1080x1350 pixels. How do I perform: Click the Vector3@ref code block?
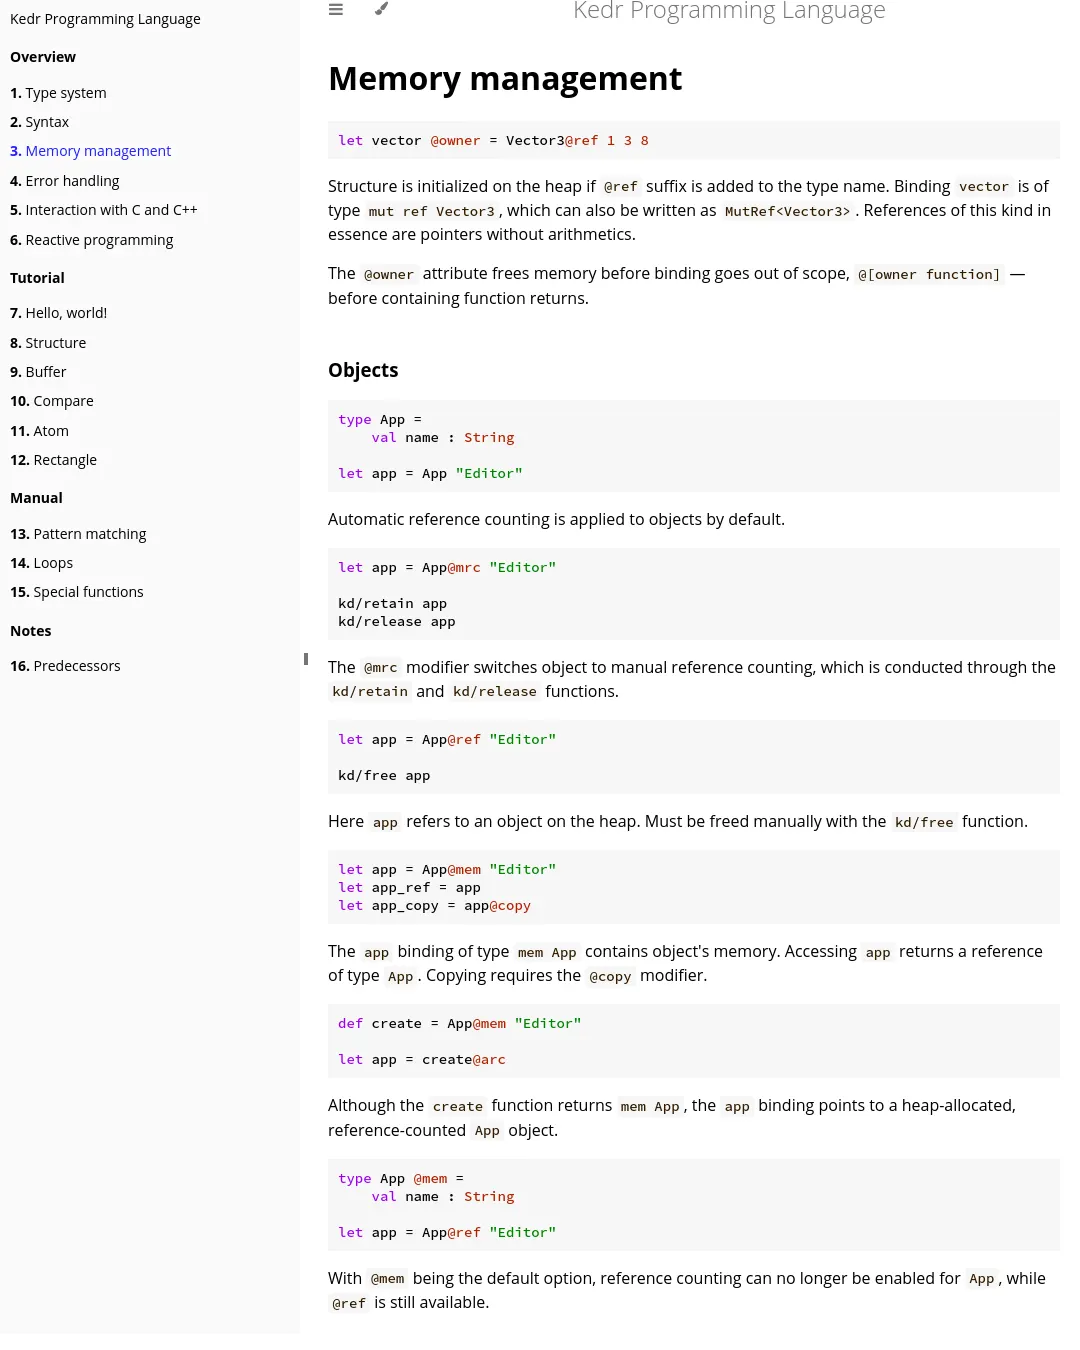coord(694,141)
